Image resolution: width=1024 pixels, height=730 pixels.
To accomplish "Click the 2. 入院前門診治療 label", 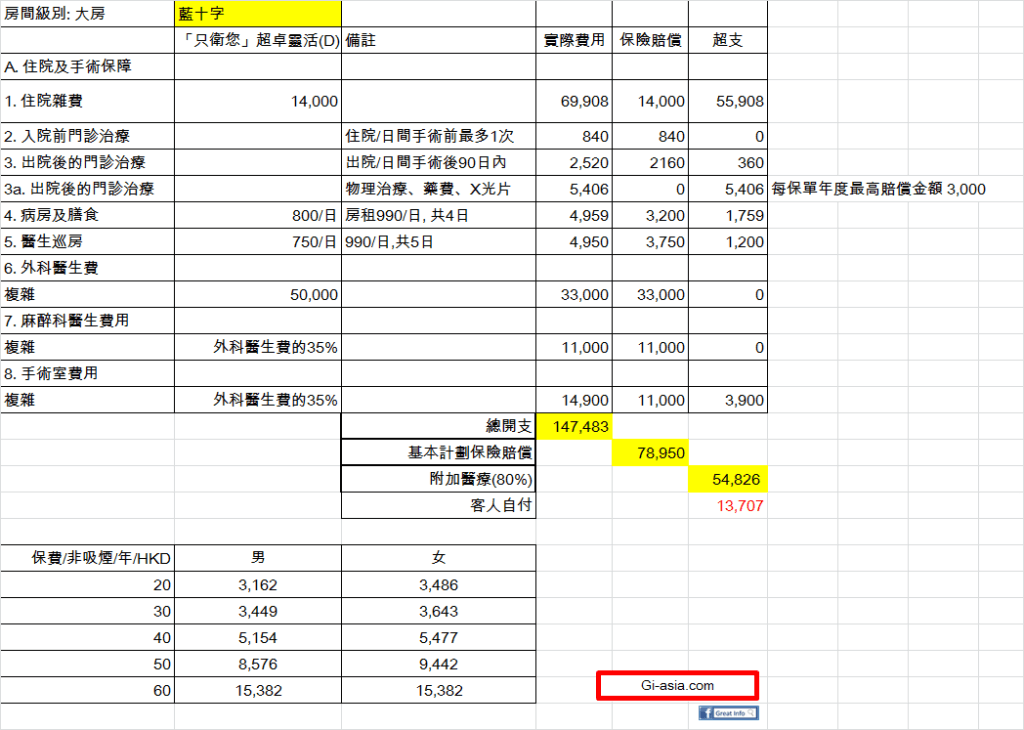I will click(x=67, y=136).
